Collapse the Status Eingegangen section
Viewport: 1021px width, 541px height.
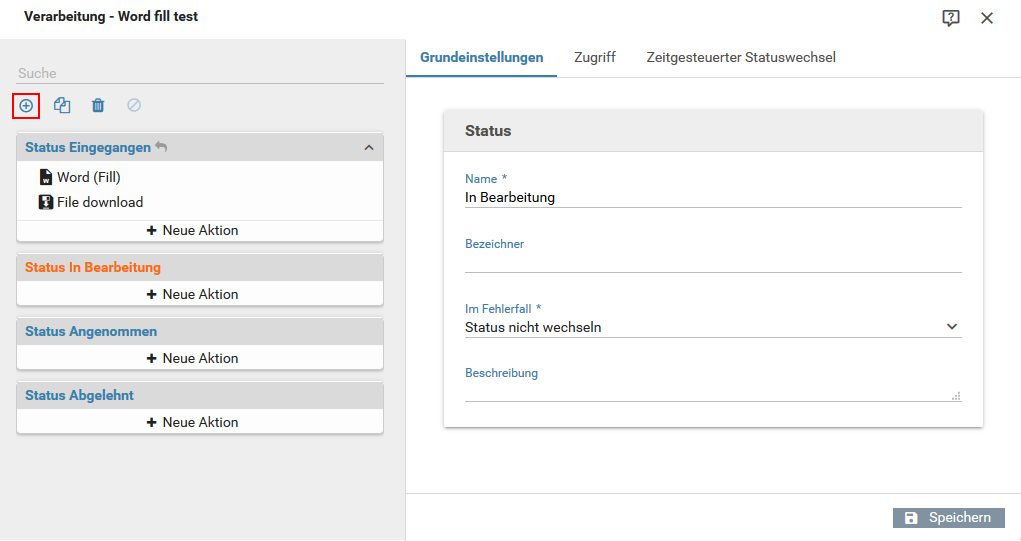coord(369,148)
